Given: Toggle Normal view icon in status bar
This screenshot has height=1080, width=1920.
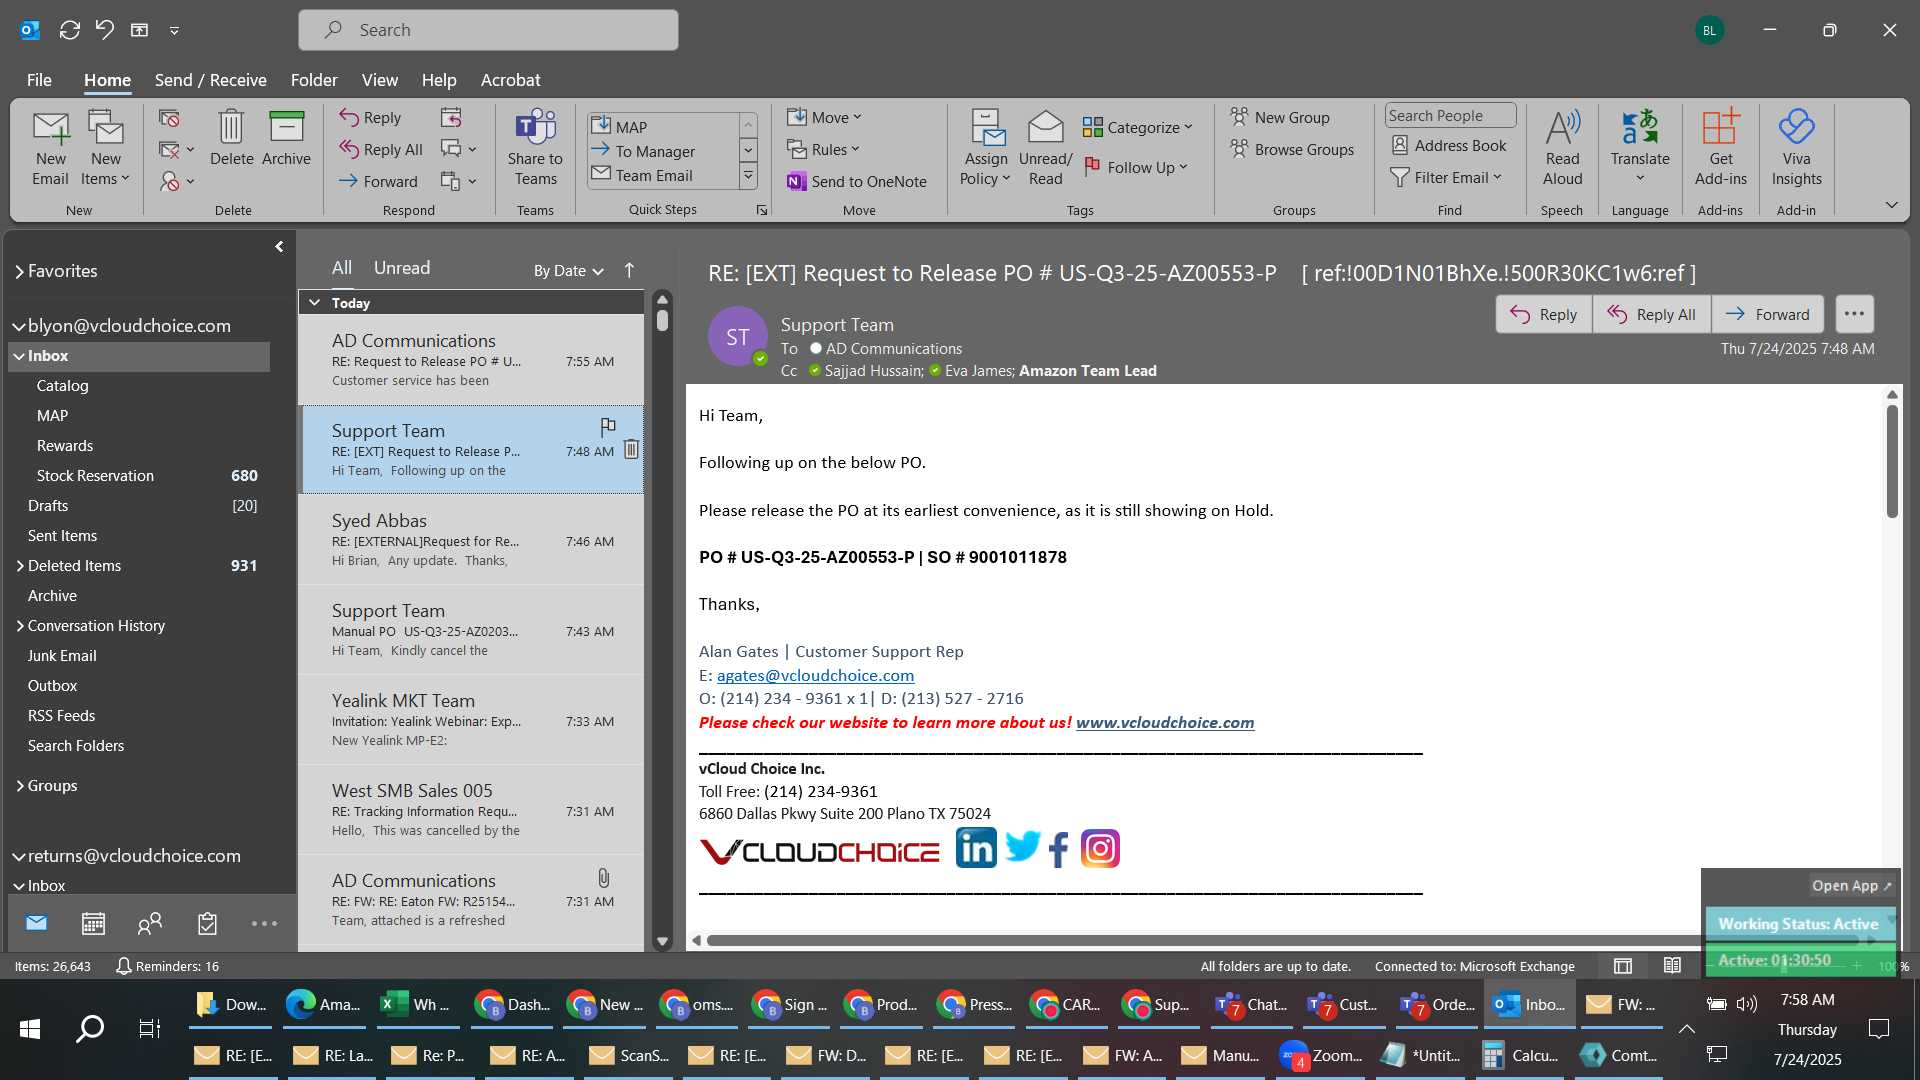Looking at the screenshot, I should [x=1623, y=966].
